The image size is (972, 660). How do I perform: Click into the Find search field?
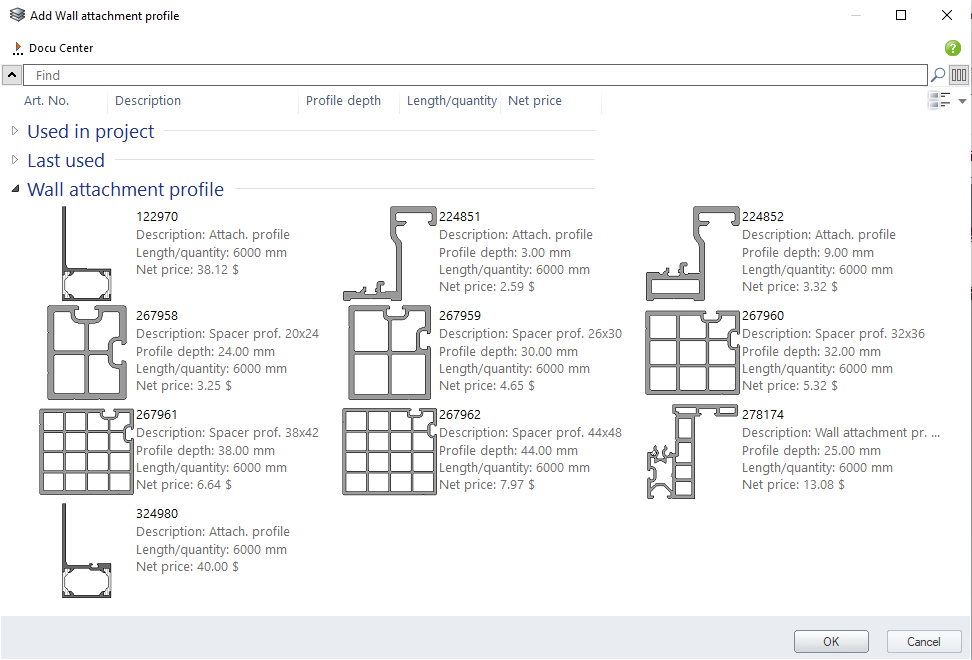pyautogui.click(x=475, y=75)
